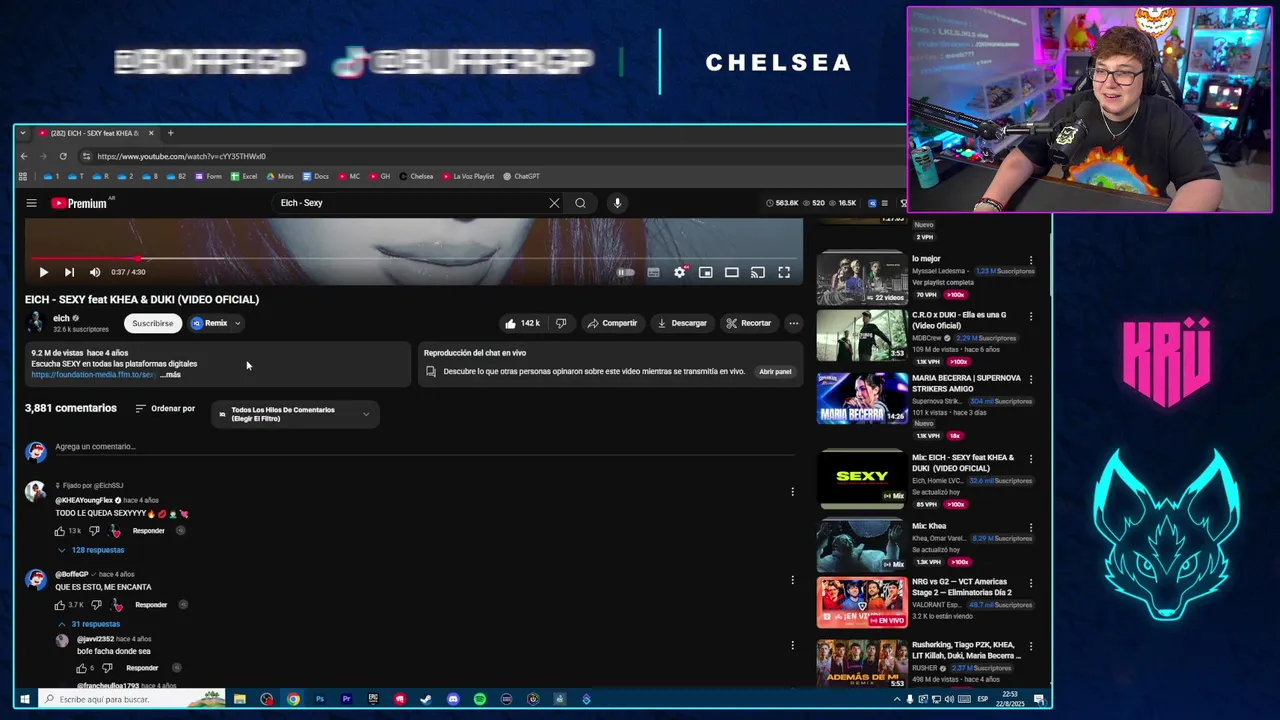Screen dimensions: 1280x720
Task: Open options for KHEAYoungFlex comment
Action: pyautogui.click(x=793, y=492)
